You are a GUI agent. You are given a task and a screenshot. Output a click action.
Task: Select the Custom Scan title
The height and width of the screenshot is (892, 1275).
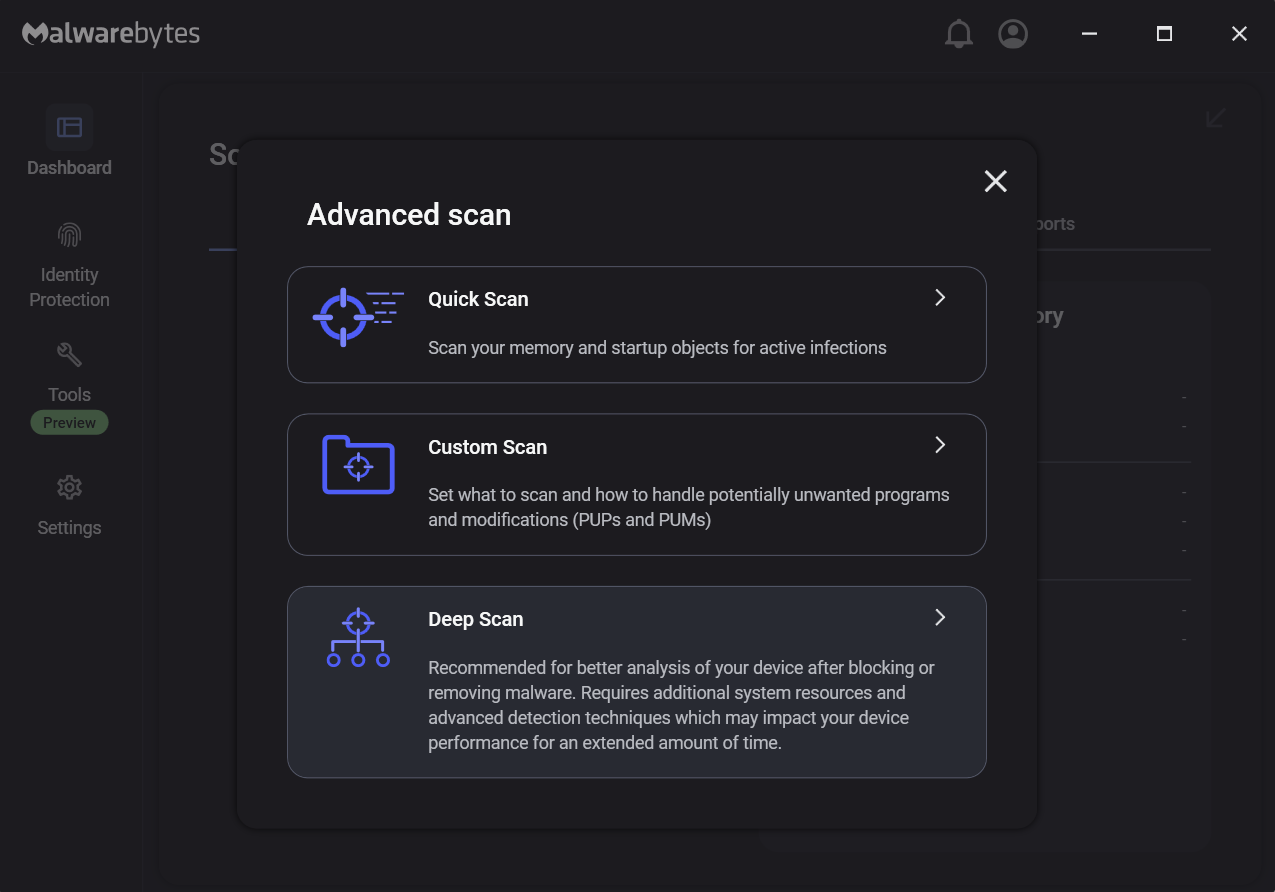click(487, 447)
